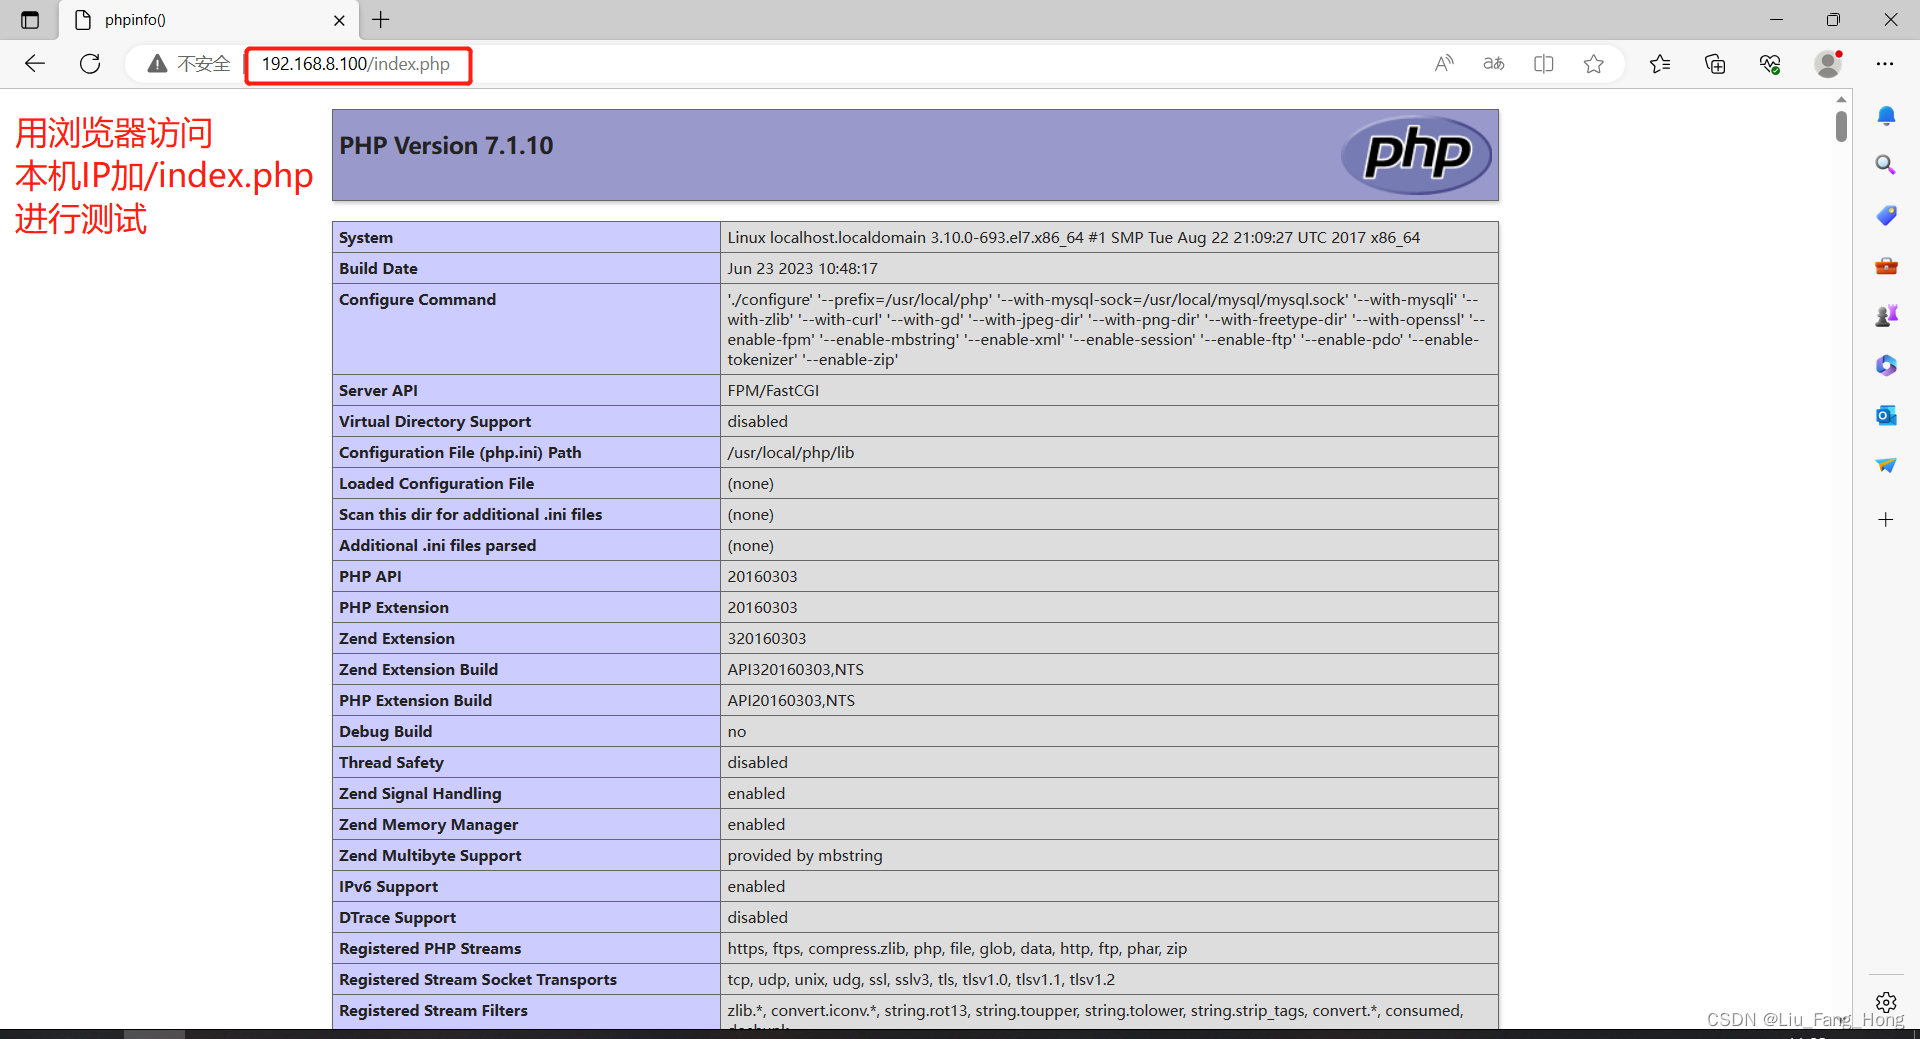Click the System row label

coord(366,238)
